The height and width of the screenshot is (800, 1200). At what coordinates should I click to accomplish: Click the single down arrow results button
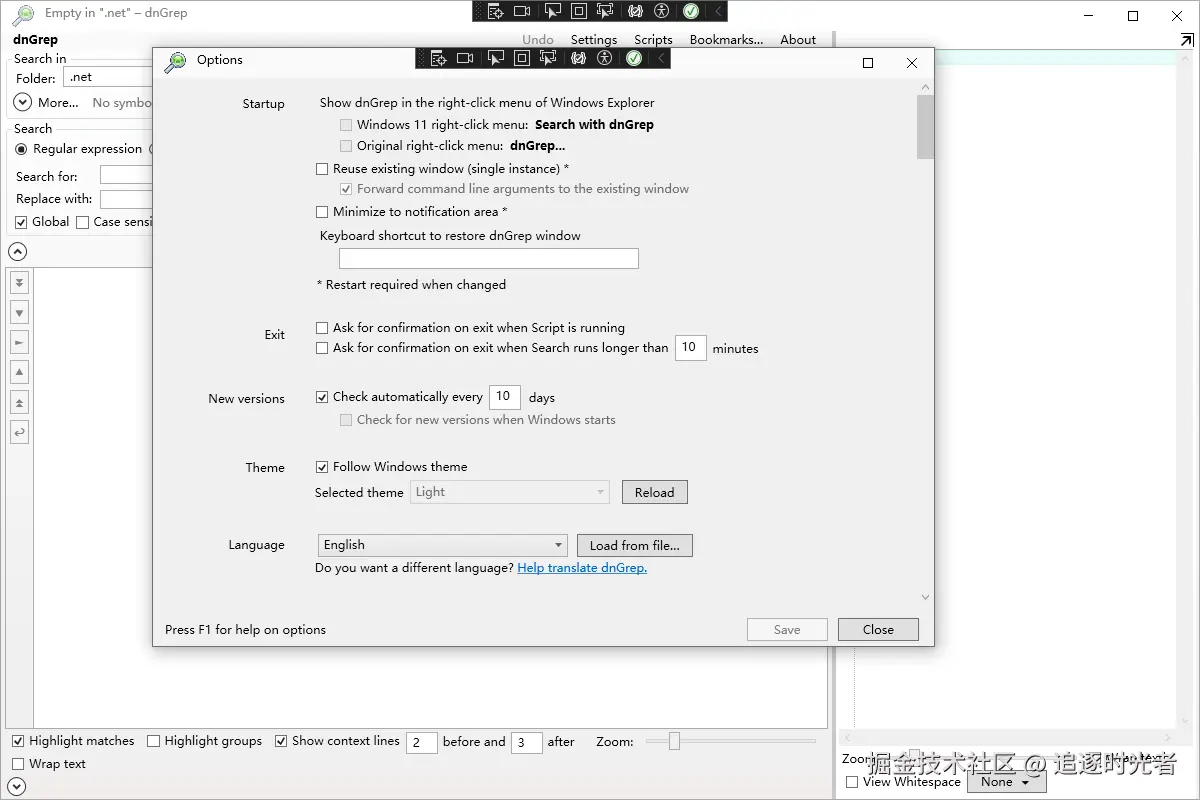(x=19, y=313)
